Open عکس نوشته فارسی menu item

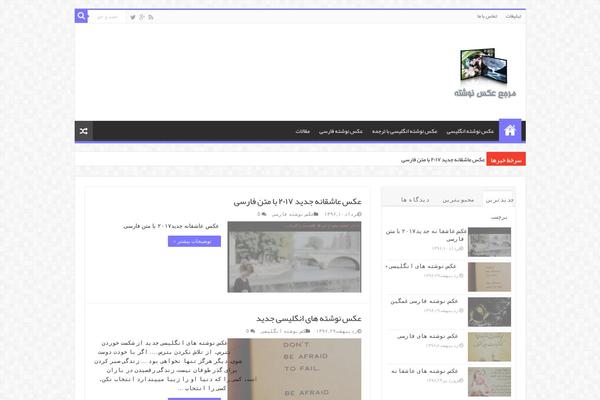[341, 131]
